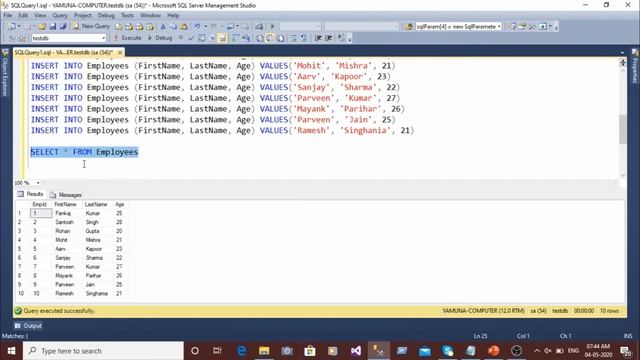The height and width of the screenshot is (360, 640).
Task: Toggle Include Client Statistics
Action: click(246, 38)
